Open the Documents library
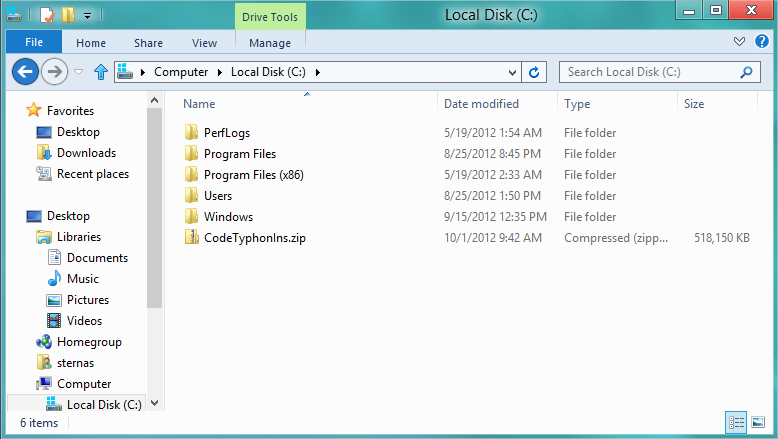Image resolution: width=778 pixels, height=439 pixels. [x=97, y=258]
